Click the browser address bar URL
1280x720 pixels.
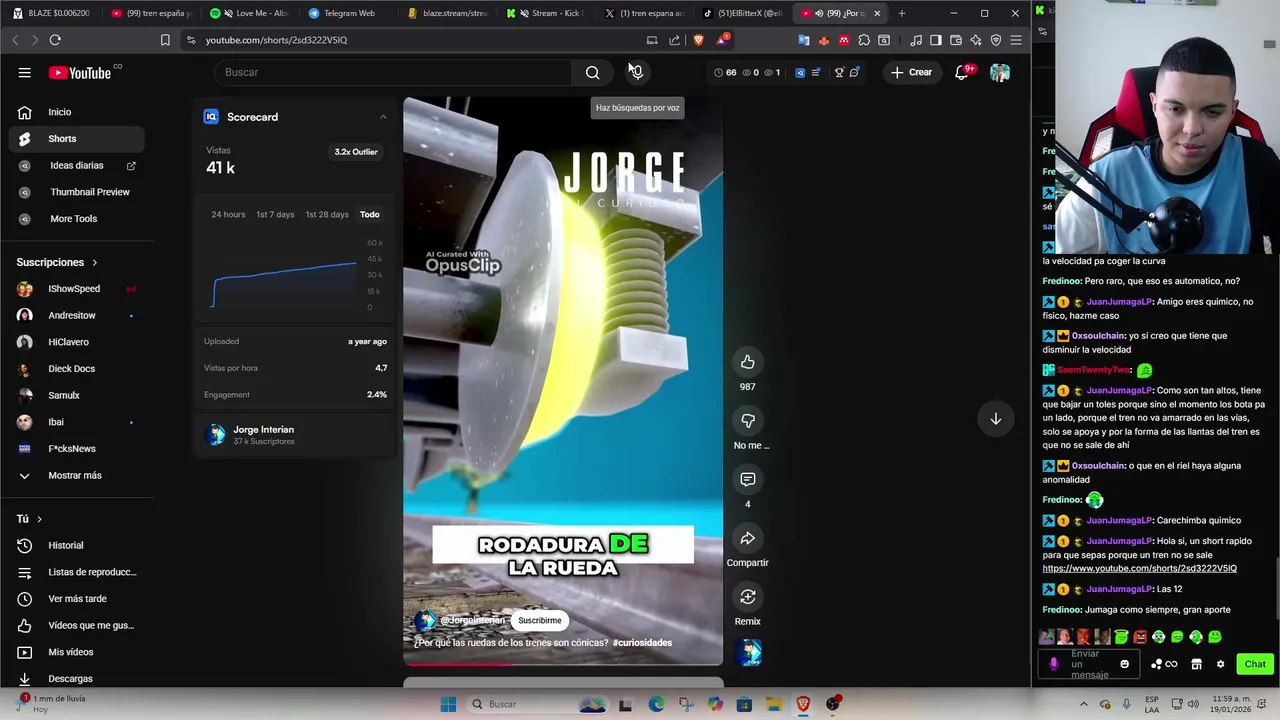(276, 40)
